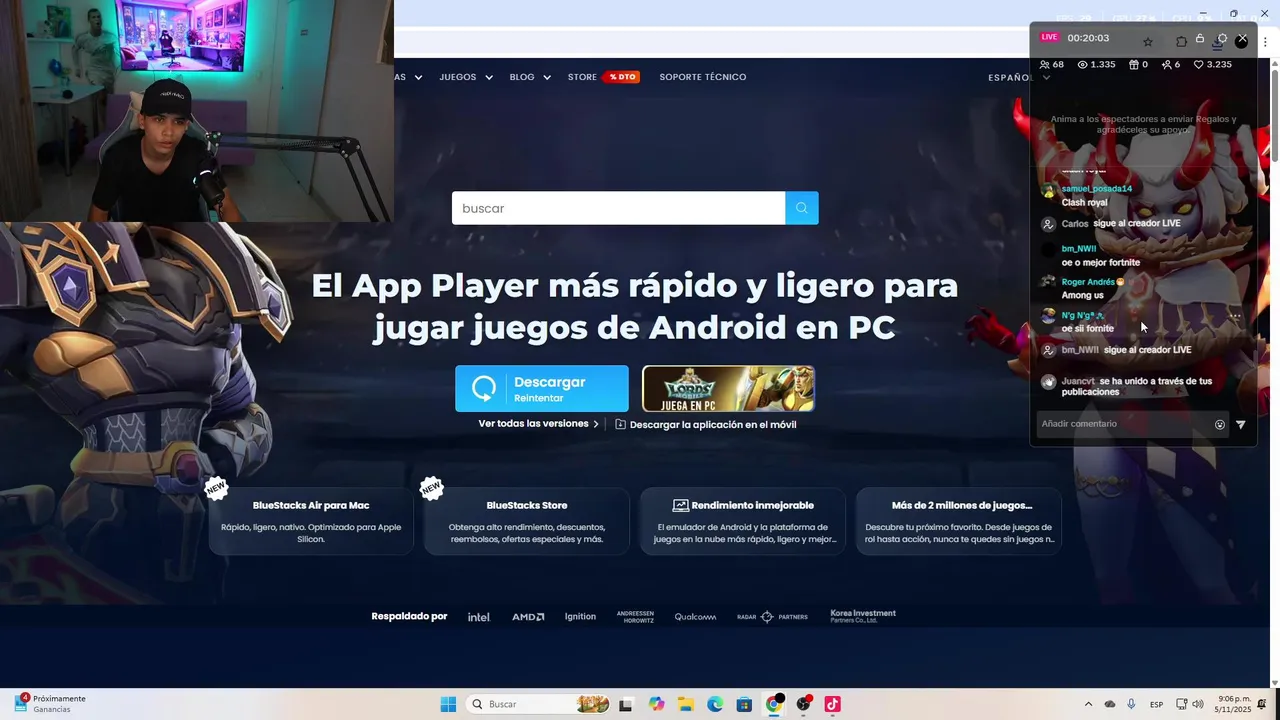Click the % DTO discount badge
This screenshot has height=720, width=1280.
pyautogui.click(x=621, y=77)
